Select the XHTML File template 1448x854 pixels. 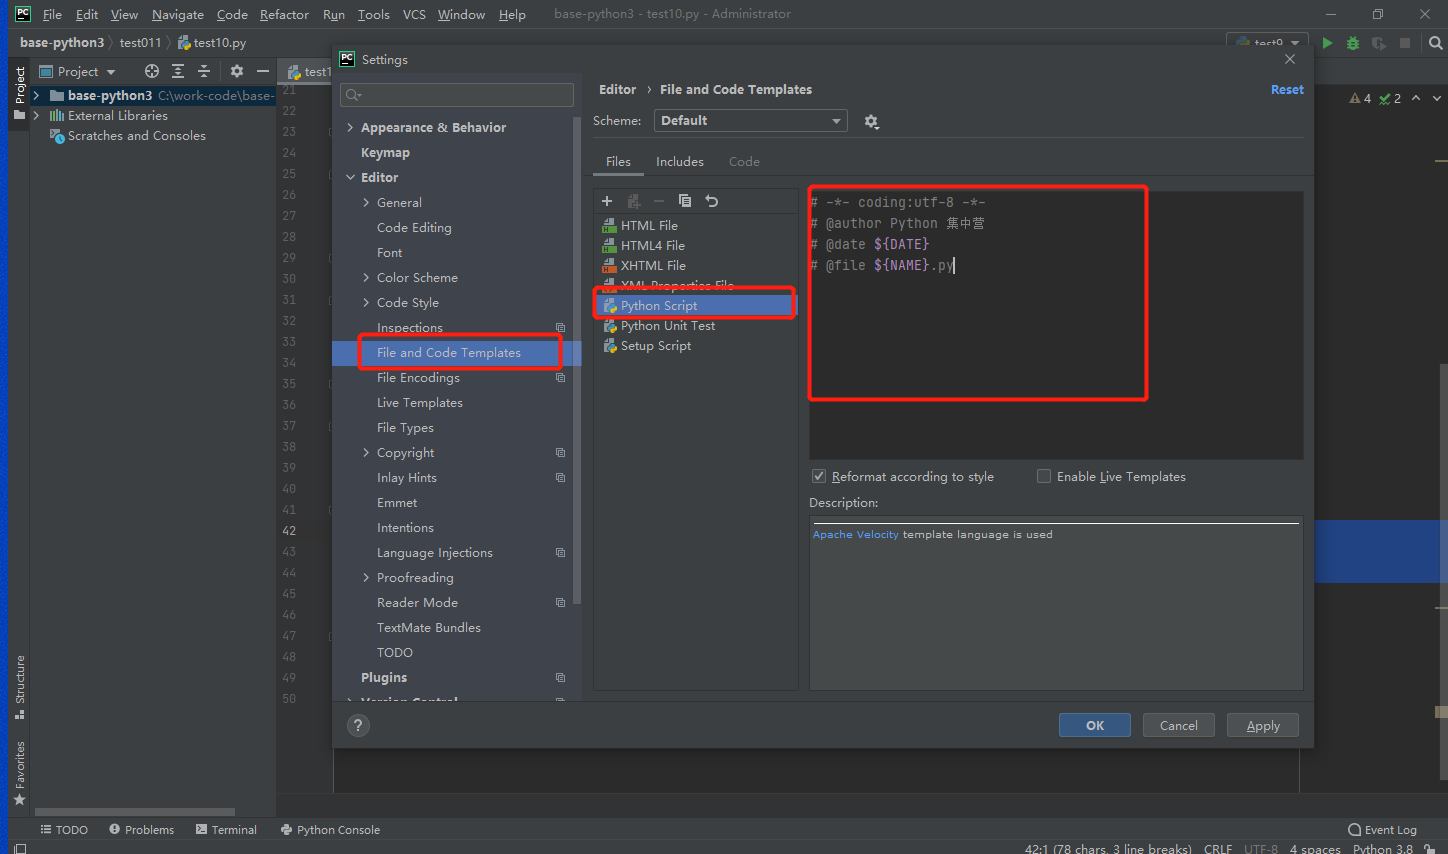[x=653, y=266]
